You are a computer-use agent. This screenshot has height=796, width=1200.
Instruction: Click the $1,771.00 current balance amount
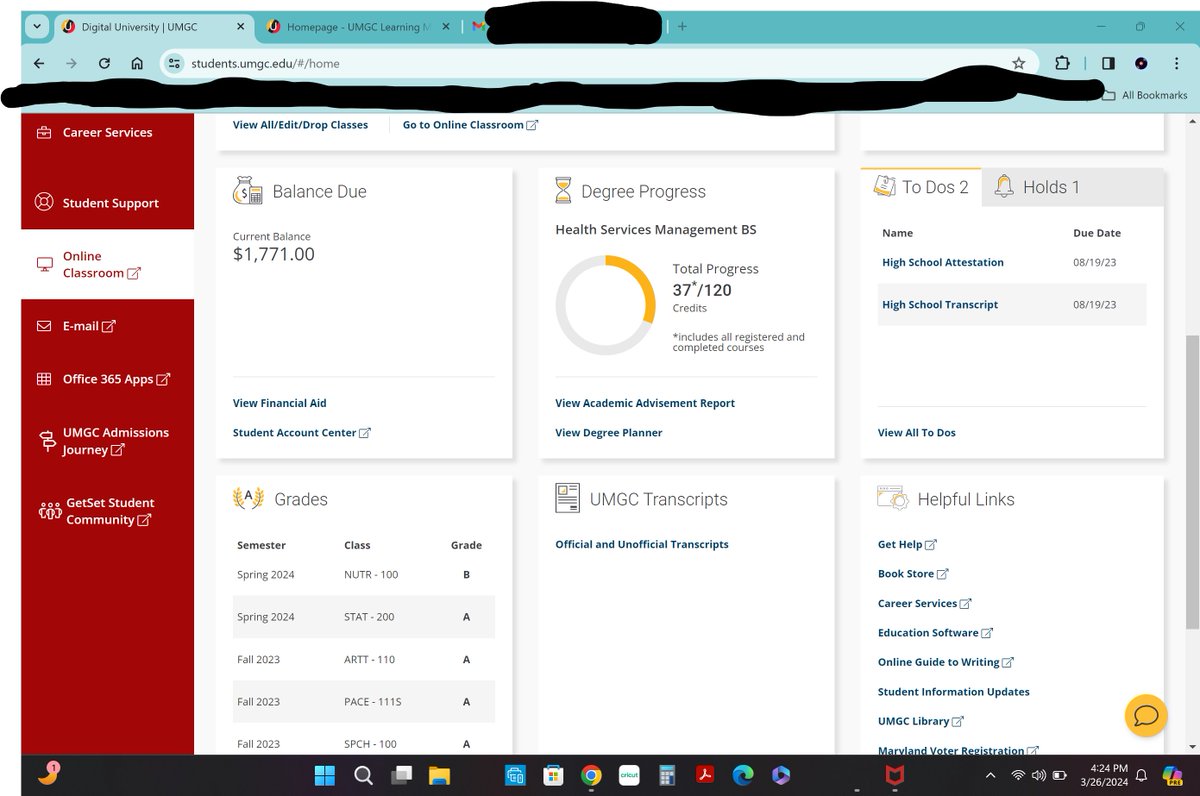[274, 255]
